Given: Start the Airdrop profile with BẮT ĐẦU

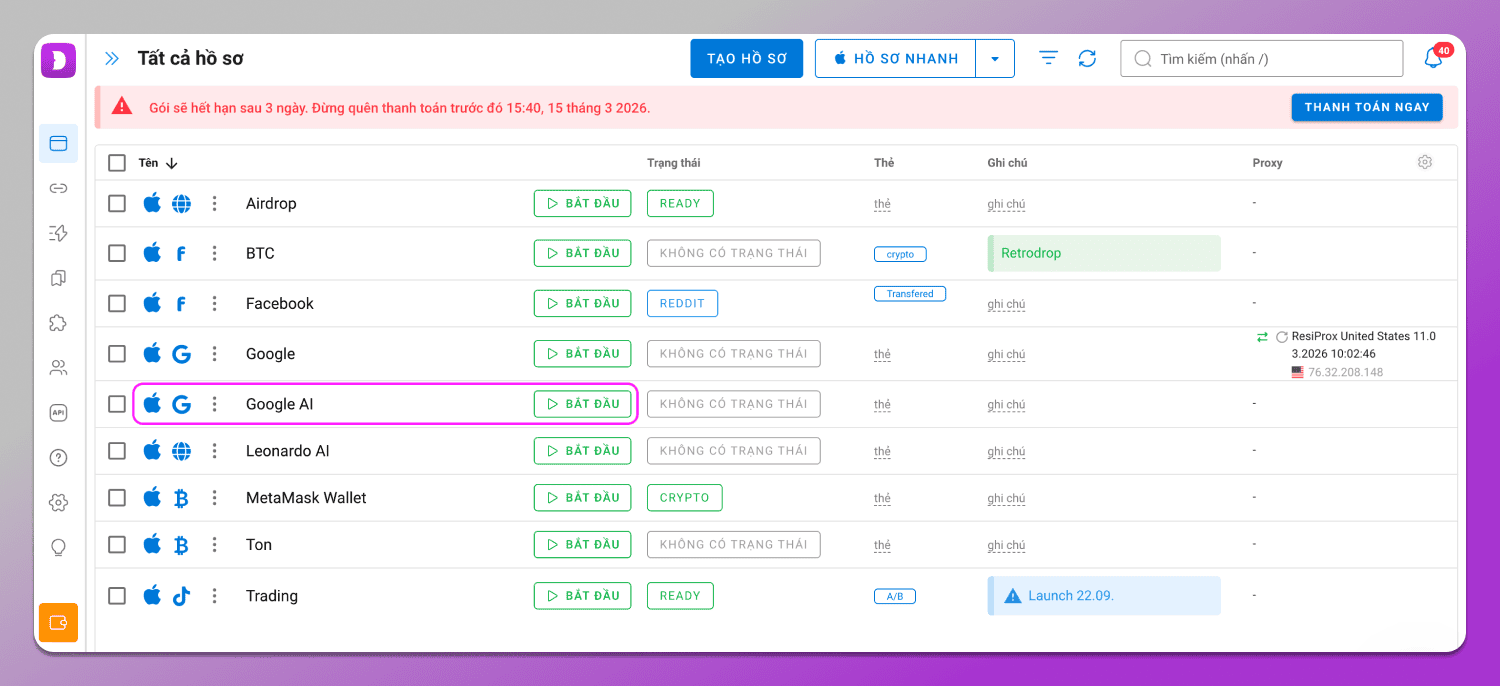Looking at the screenshot, I should click(x=583, y=204).
